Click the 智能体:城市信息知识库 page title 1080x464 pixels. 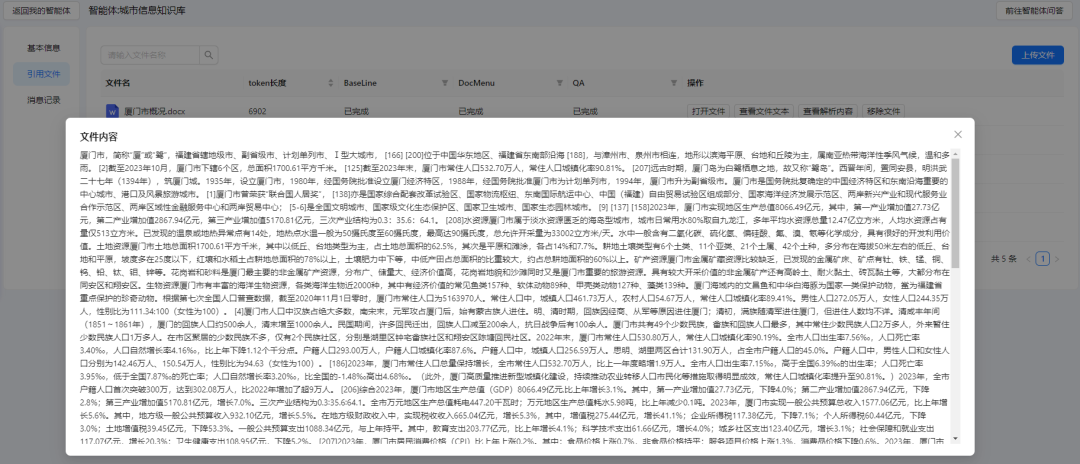pos(137,11)
